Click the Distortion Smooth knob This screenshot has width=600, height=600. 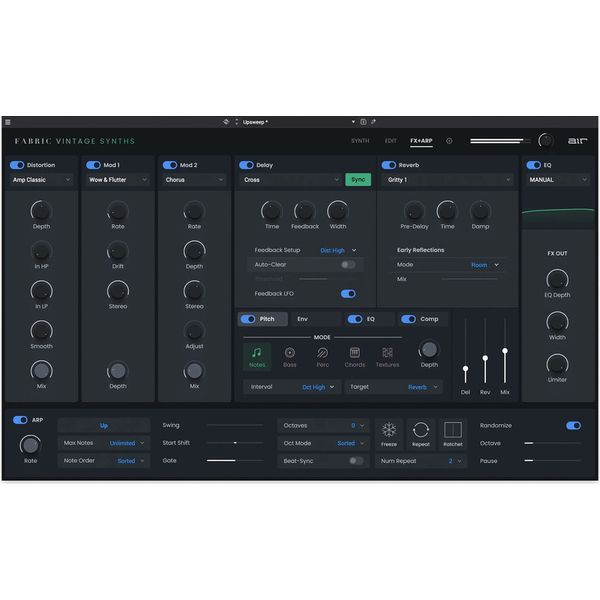(41, 331)
